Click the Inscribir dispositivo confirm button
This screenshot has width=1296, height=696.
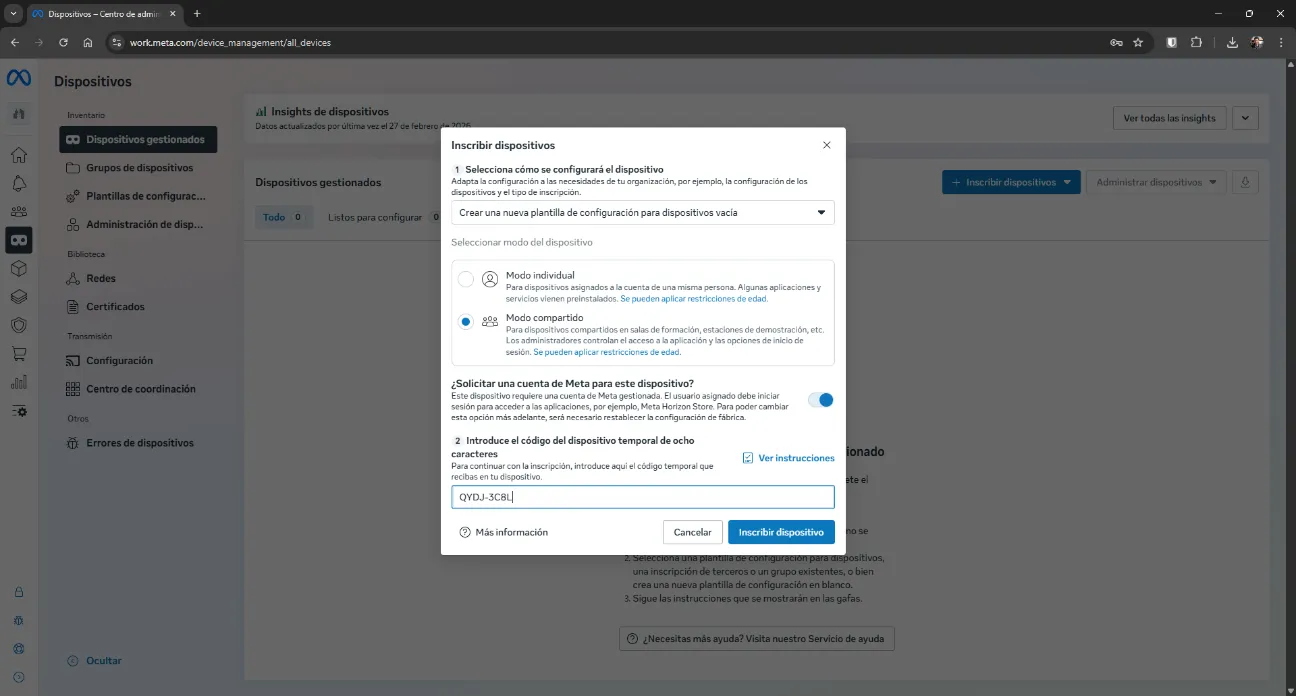click(781, 532)
